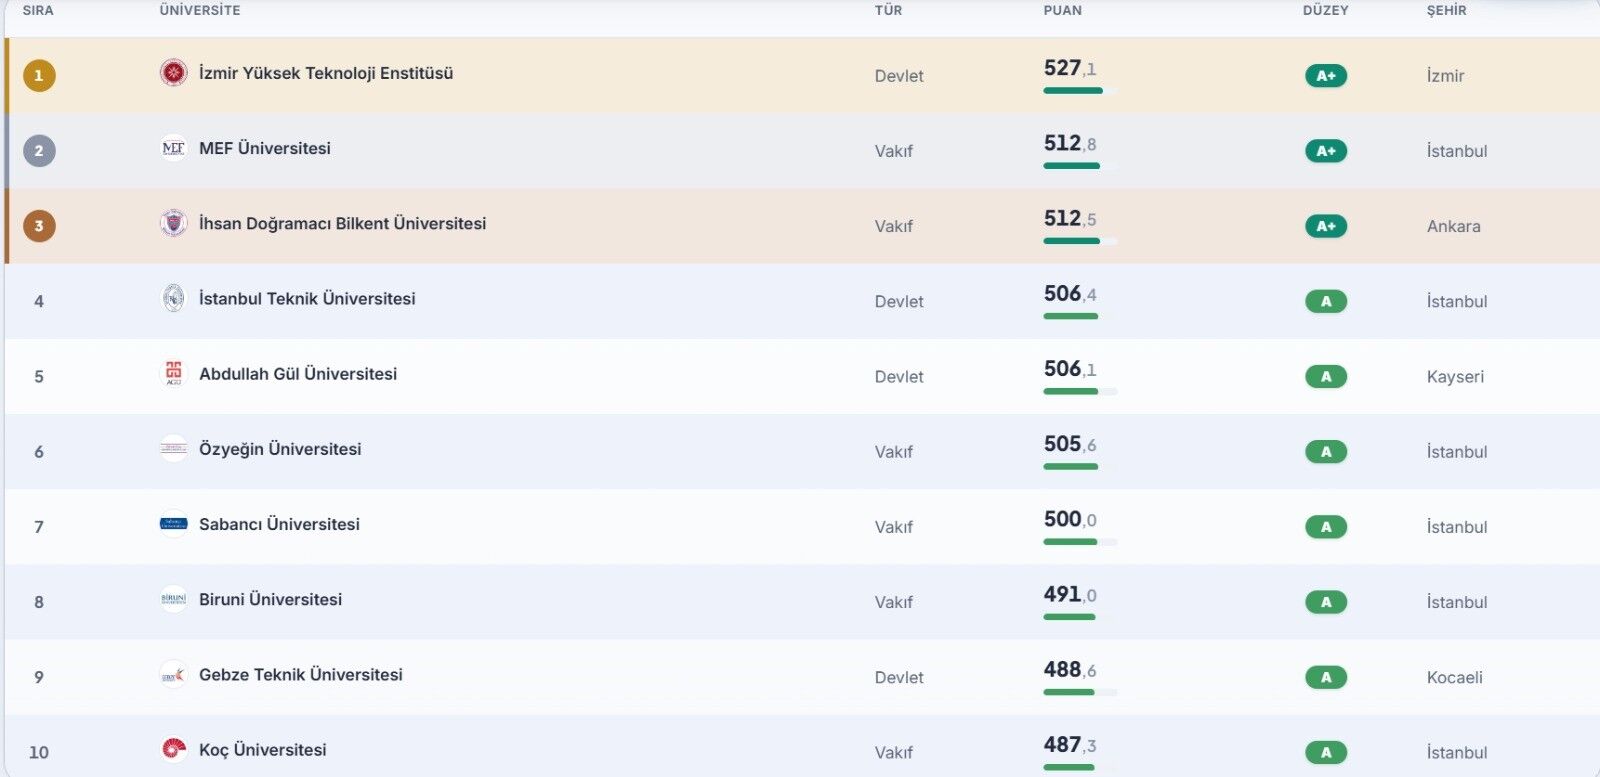Screen dimensions: 1600x777
Task: Sort by the PUAN column header
Action: point(1063,10)
